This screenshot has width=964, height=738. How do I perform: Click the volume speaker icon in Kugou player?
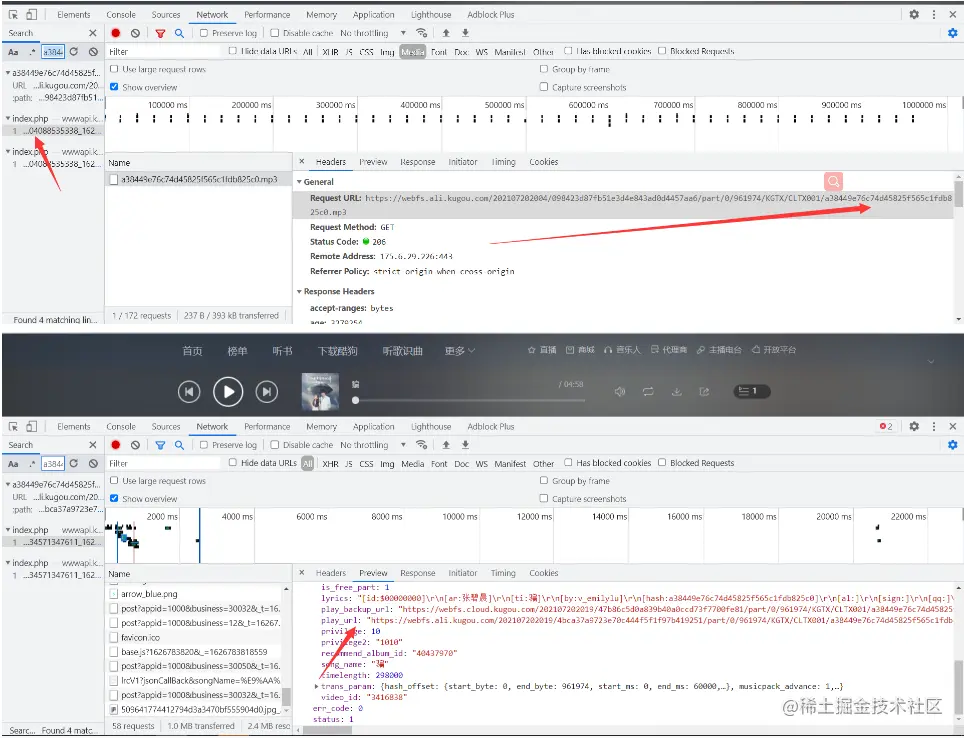620,392
